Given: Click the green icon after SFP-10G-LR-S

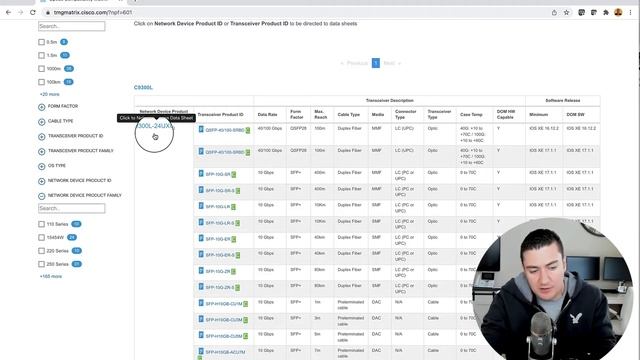Looking at the screenshot, I should [238, 223].
